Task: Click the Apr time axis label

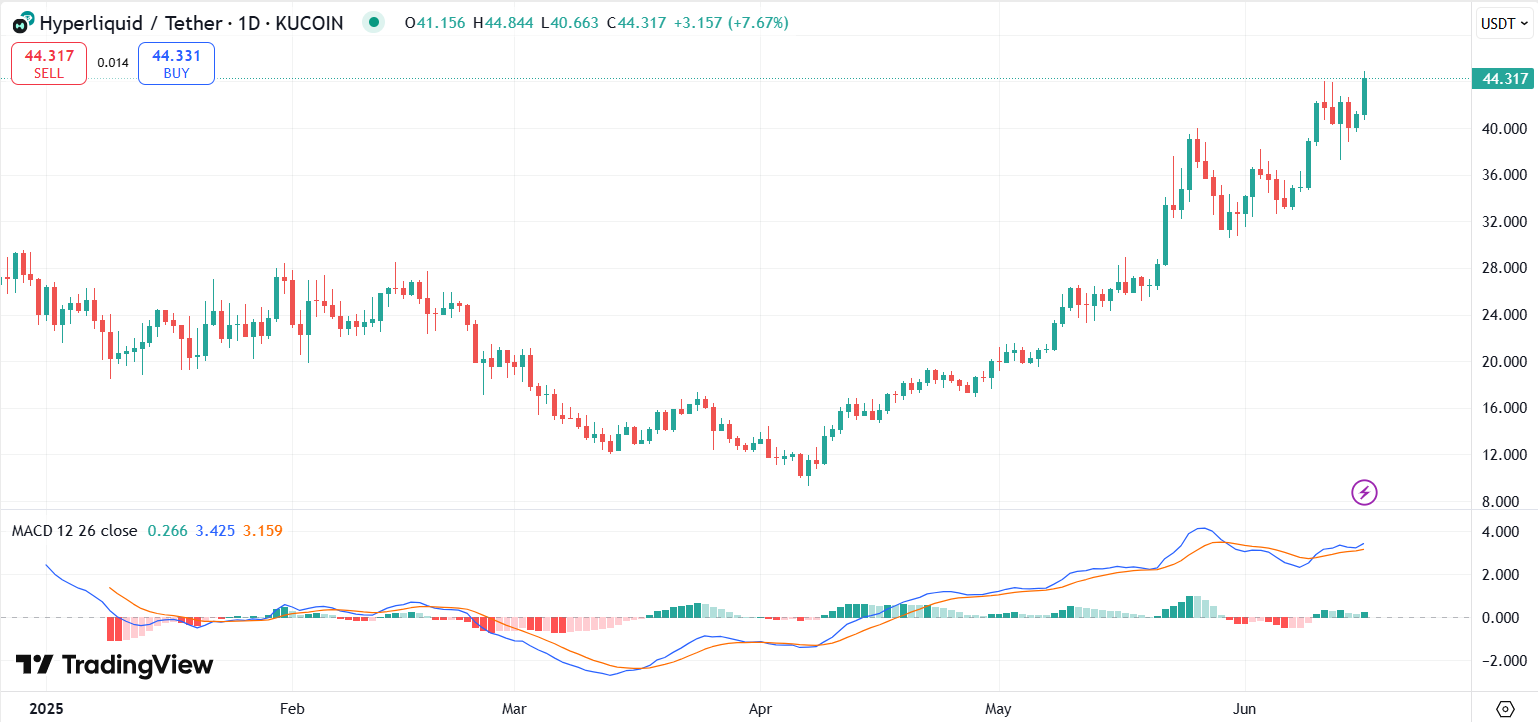Action: click(x=759, y=709)
